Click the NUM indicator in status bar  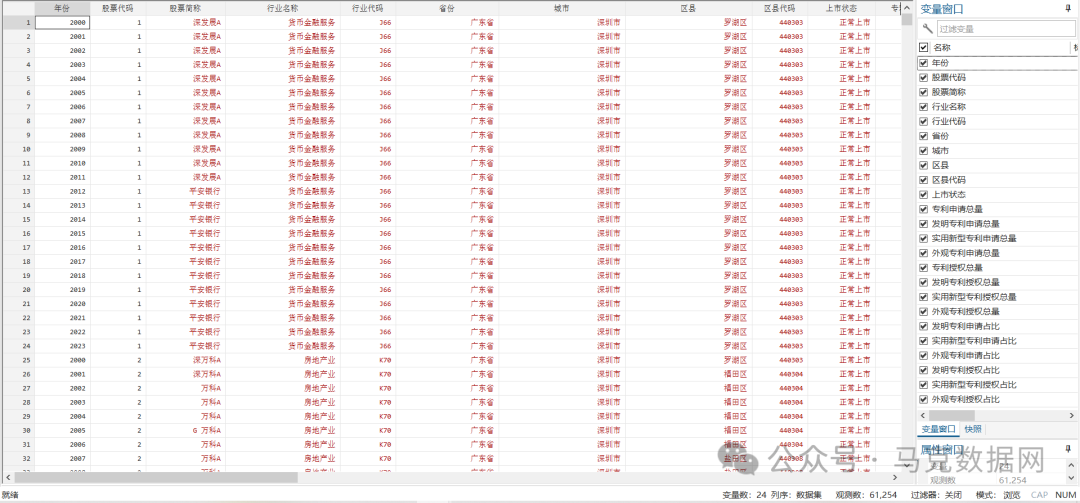1065,495
